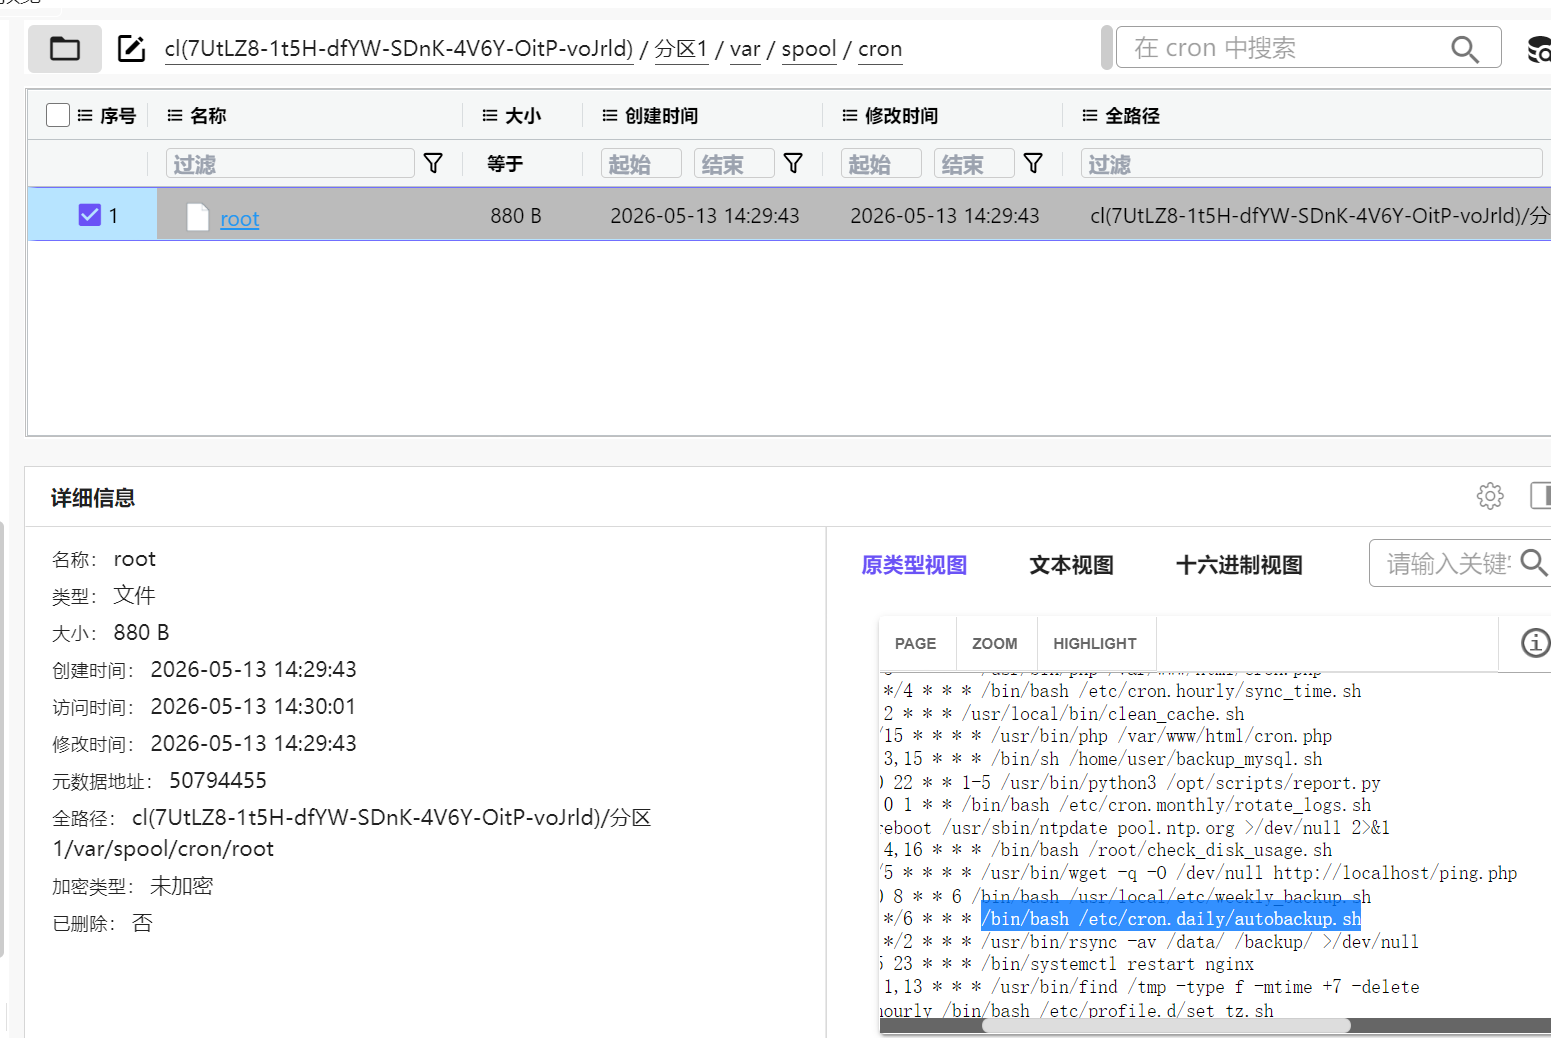Open the root file link
The width and height of the screenshot is (1551, 1038).
(x=240, y=218)
